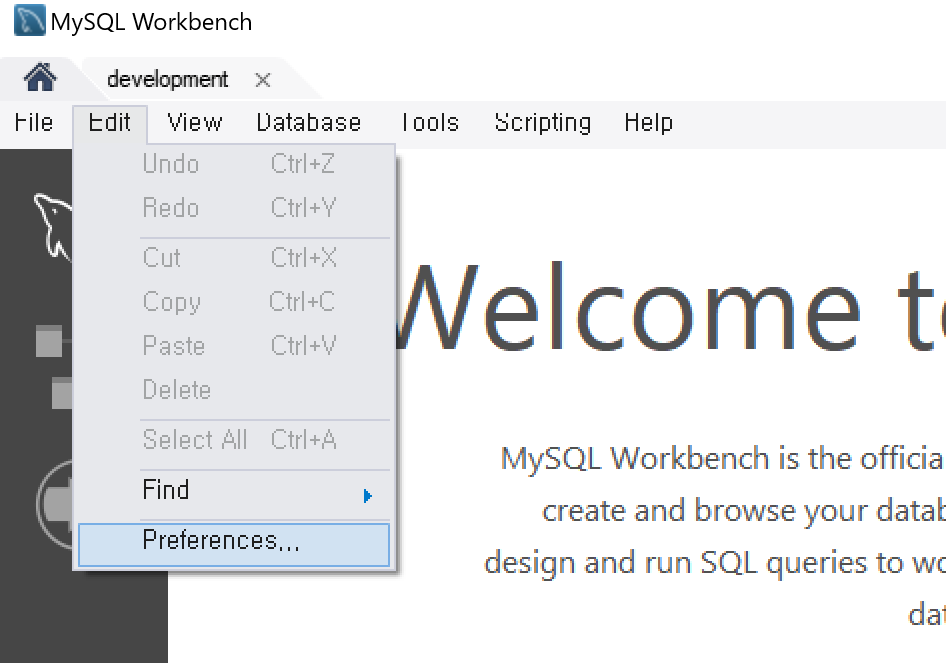Click the 'create and browse your datab' text line
Image resolution: width=946 pixels, height=663 pixels.
click(x=743, y=511)
